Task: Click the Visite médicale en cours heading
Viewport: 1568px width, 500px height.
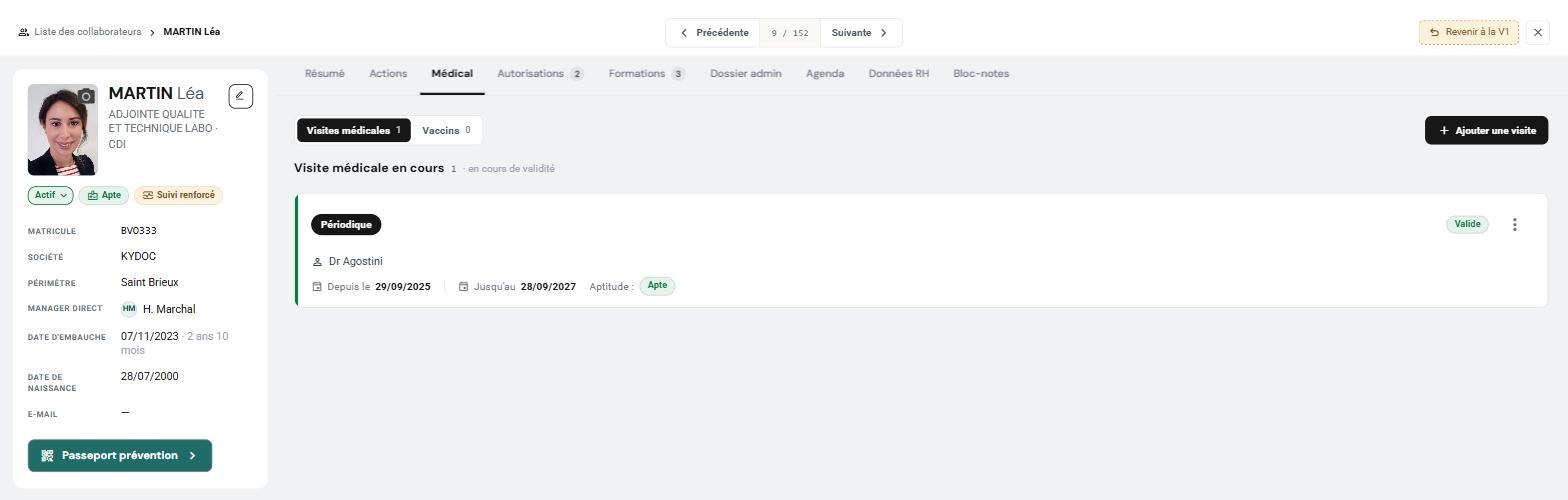Action: [x=369, y=168]
